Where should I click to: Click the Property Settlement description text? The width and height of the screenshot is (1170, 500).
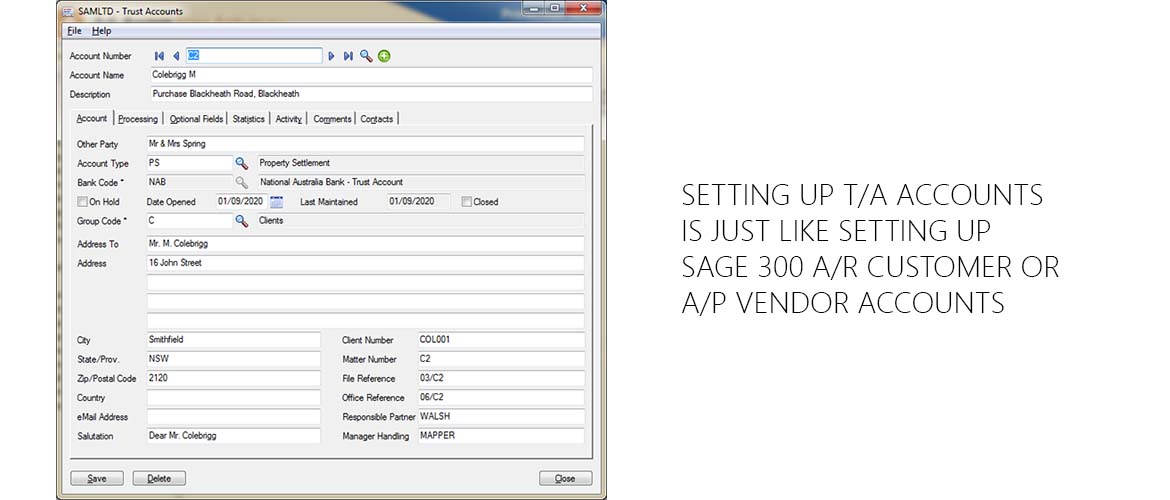click(295, 163)
